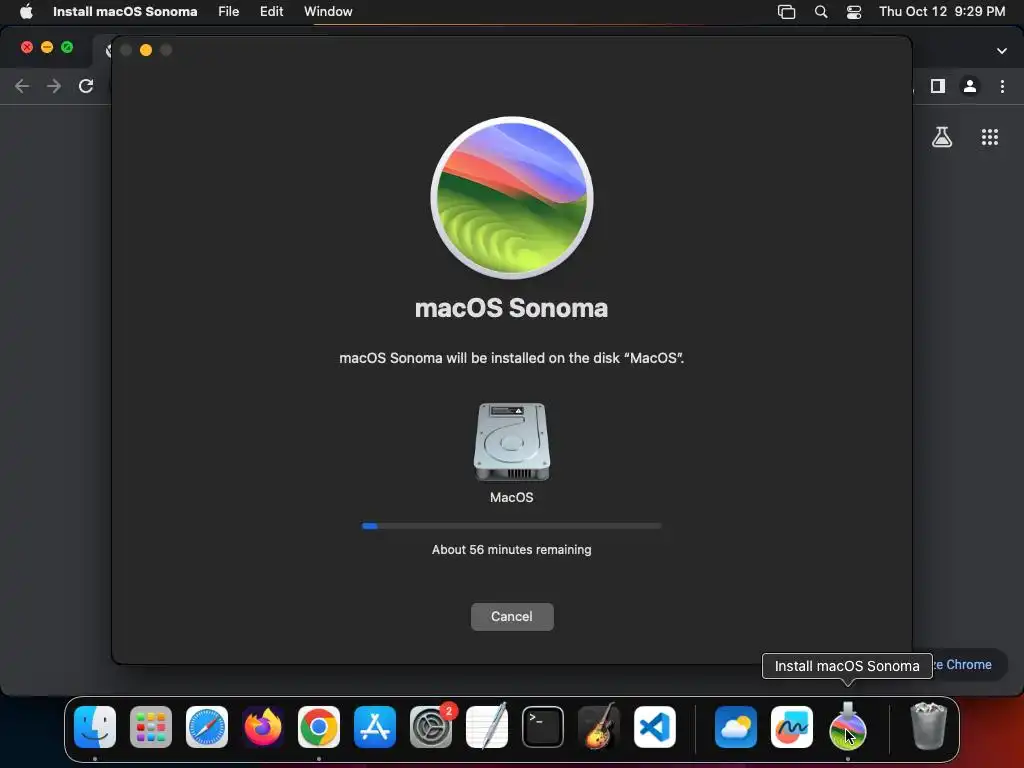Open Firefox from the Dock
This screenshot has width=1024, height=768.
(263, 727)
